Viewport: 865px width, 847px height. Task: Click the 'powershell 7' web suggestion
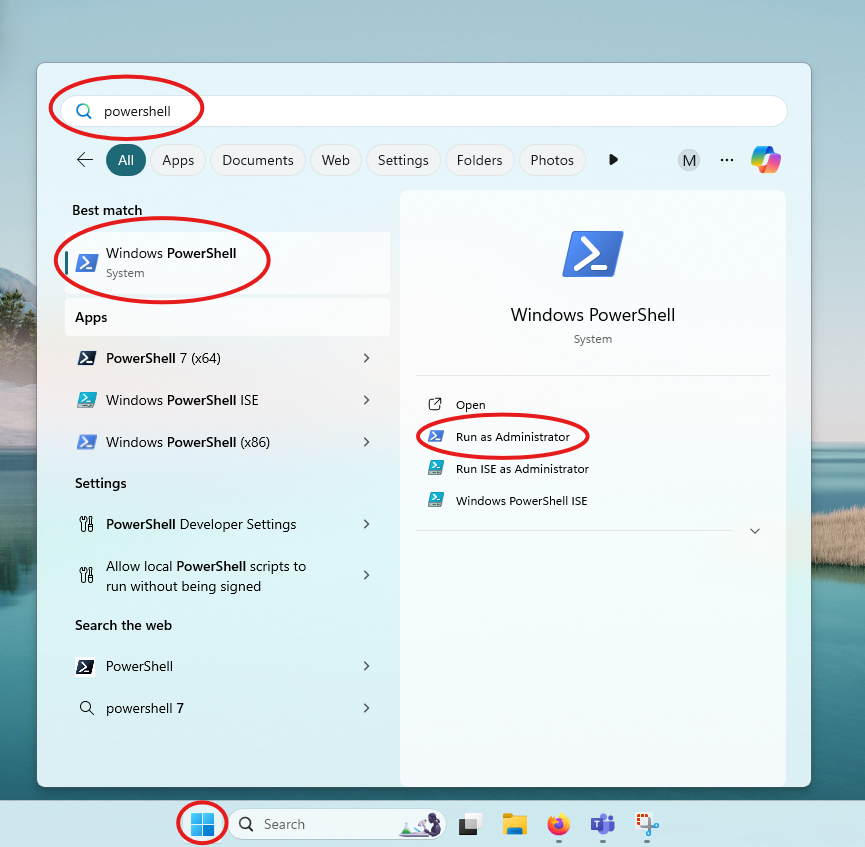pyautogui.click(x=227, y=708)
